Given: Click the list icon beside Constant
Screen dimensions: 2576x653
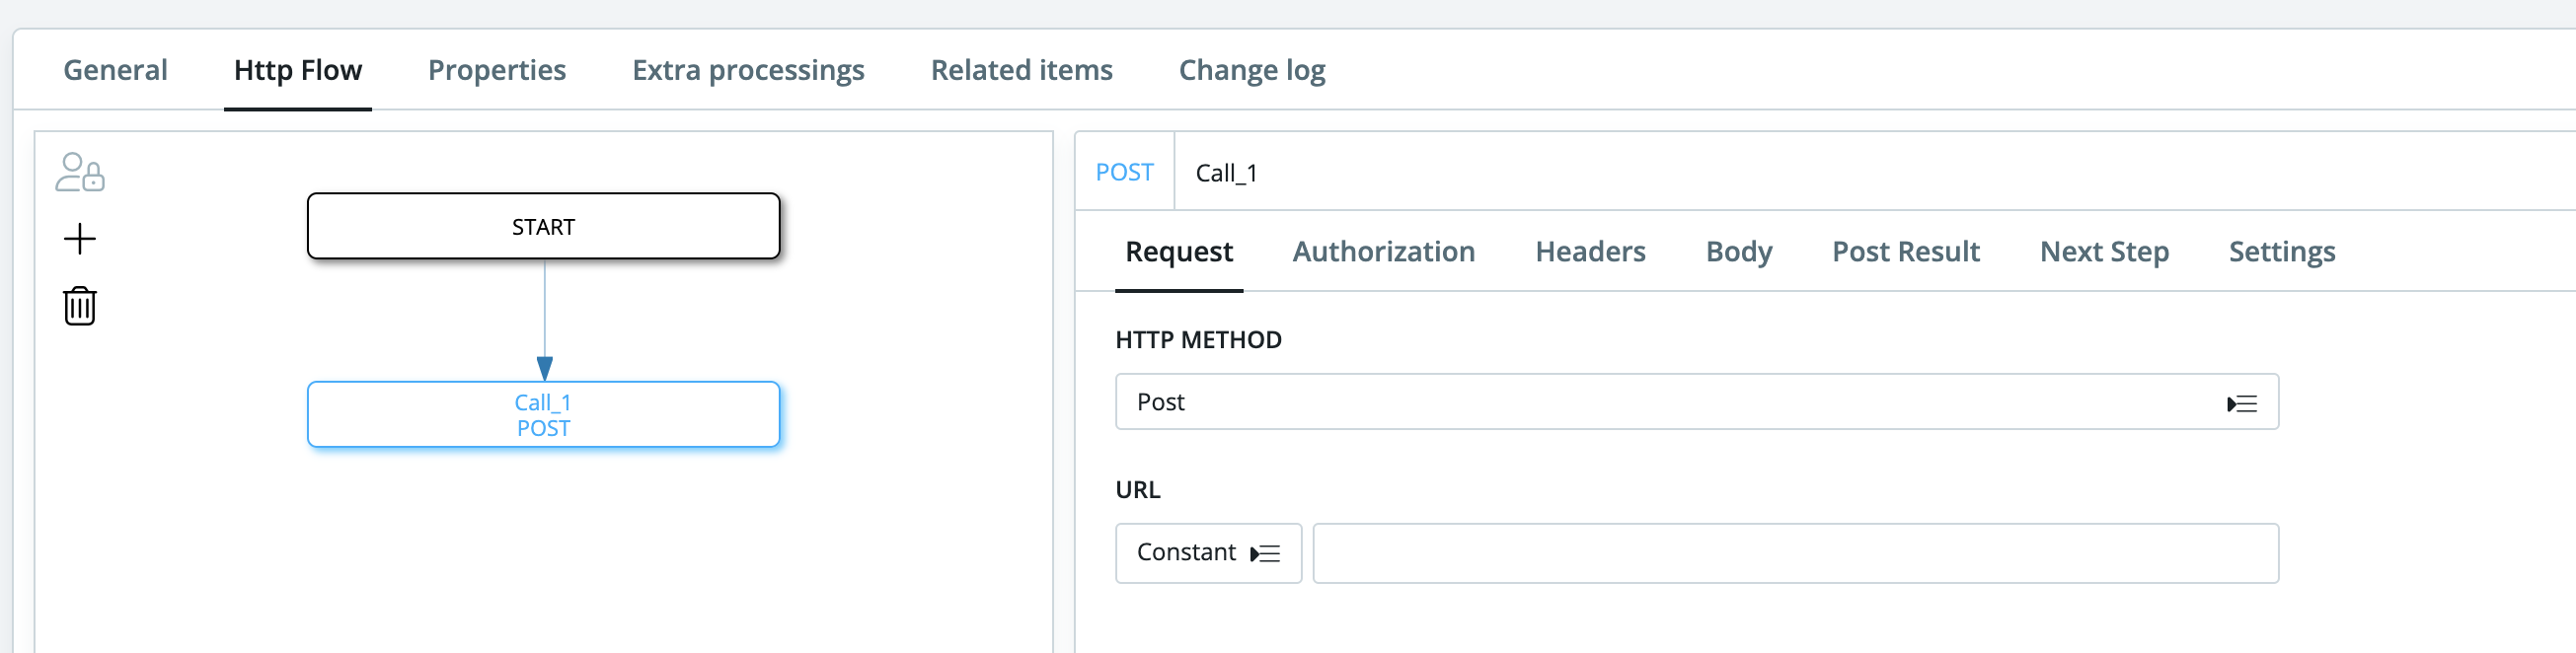Looking at the screenshot, I should point(1265,554).
